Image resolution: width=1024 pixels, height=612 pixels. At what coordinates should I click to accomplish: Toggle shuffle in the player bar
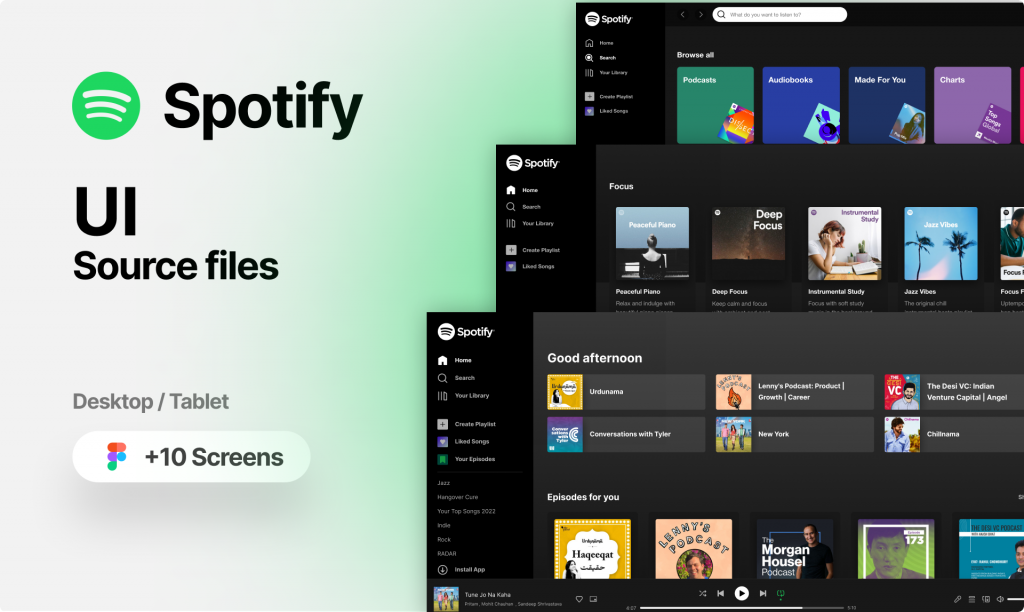pyautogui.click(x=702, y=593)
